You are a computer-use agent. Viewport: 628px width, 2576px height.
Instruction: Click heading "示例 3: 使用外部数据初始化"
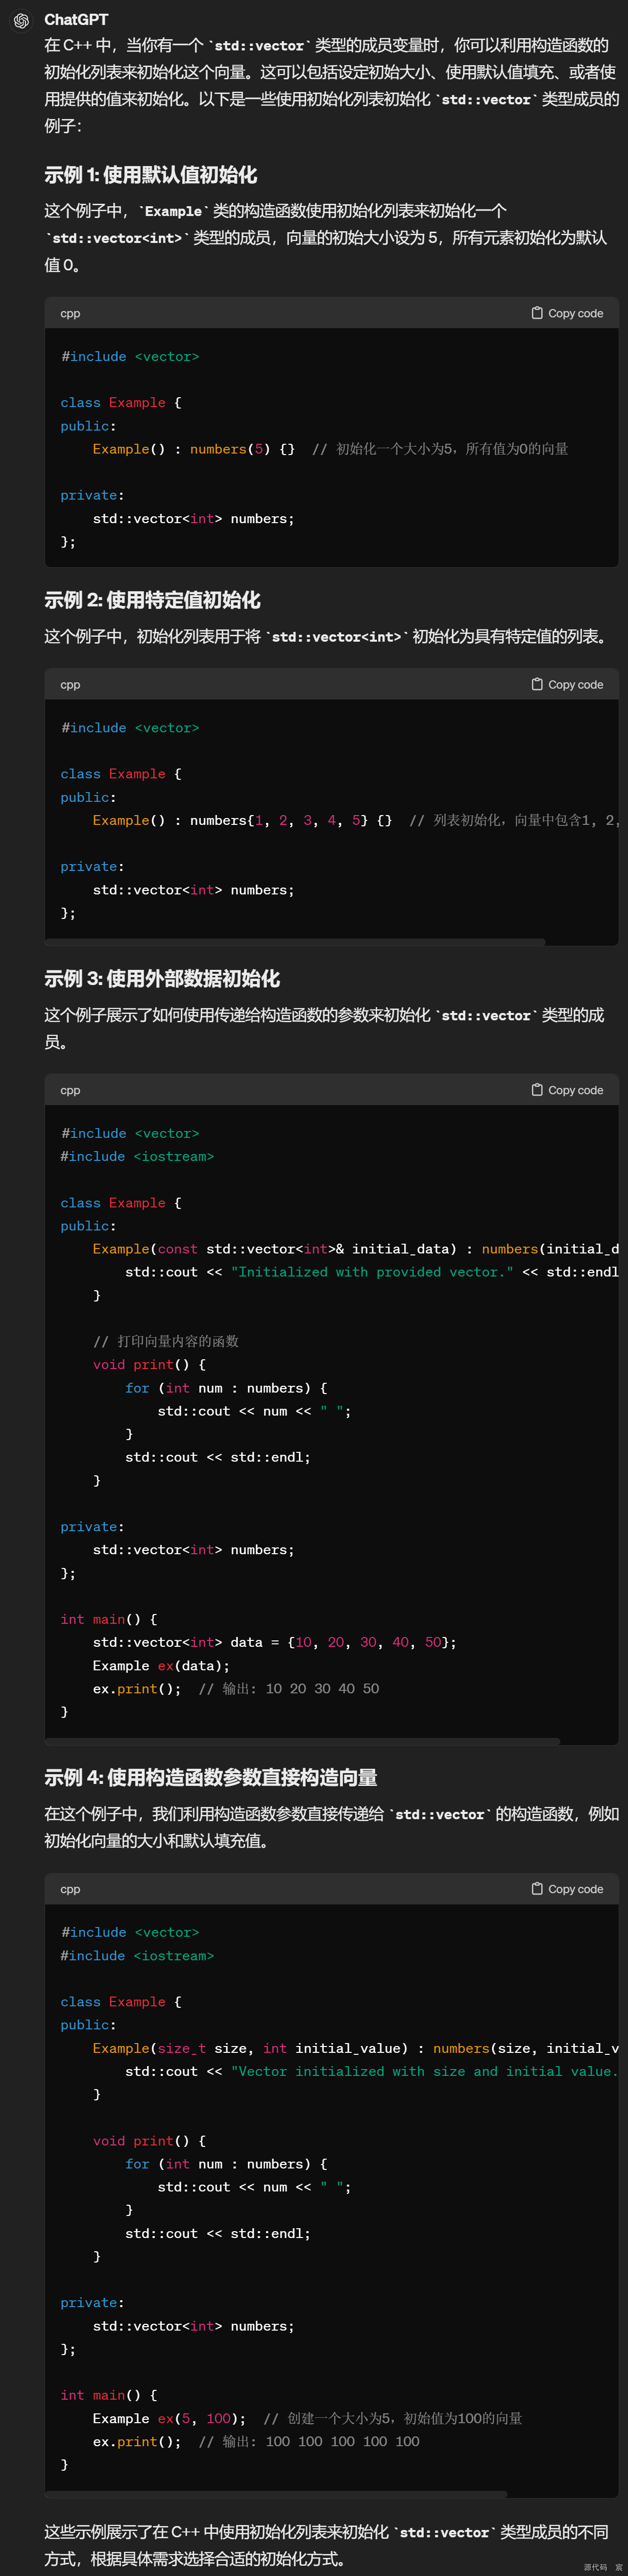(162, 979)
